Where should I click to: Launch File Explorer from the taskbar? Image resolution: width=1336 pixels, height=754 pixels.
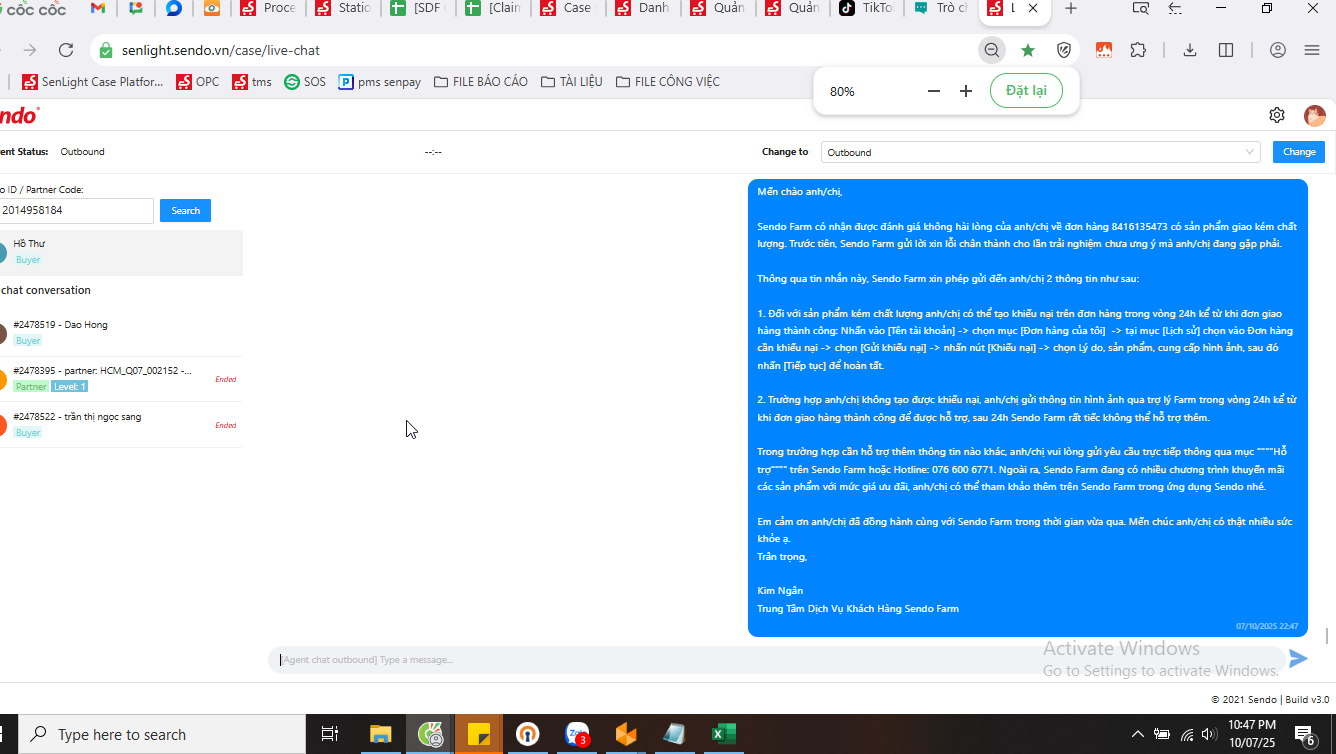pos(381,735)
